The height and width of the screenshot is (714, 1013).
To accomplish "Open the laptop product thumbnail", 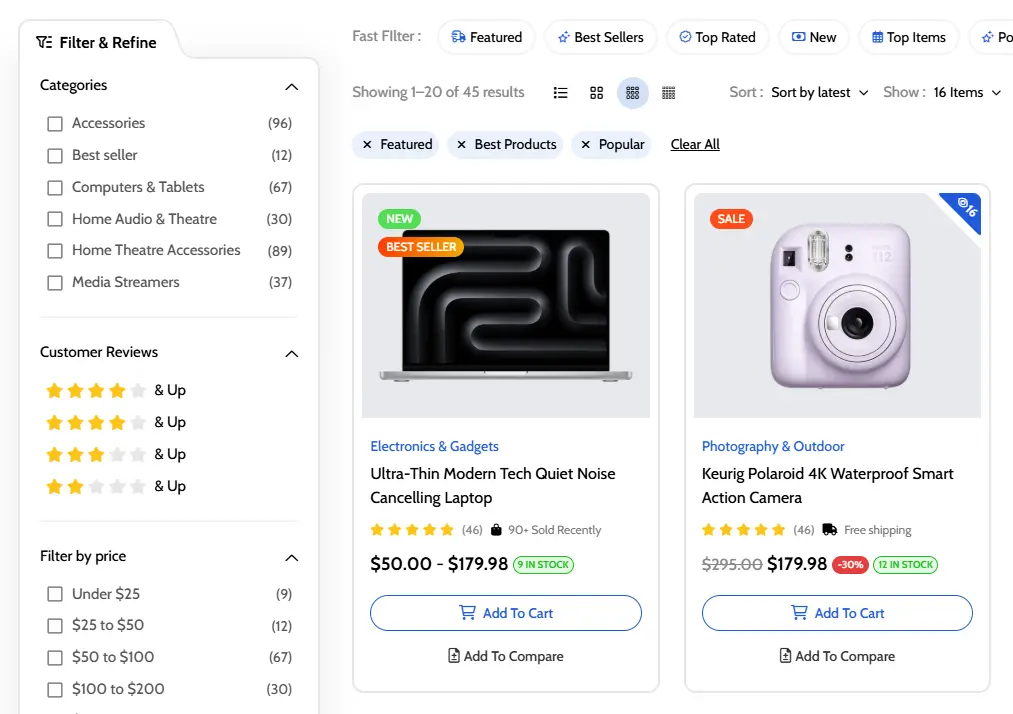I will pyautogui.click(x=506, y=305).
